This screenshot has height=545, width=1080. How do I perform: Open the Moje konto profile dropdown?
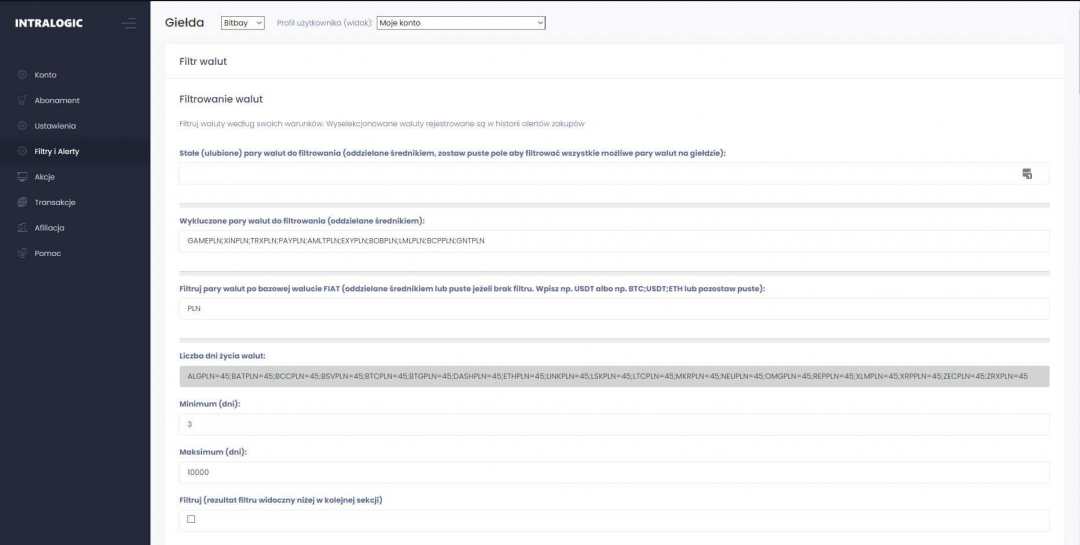pos(461,23)
